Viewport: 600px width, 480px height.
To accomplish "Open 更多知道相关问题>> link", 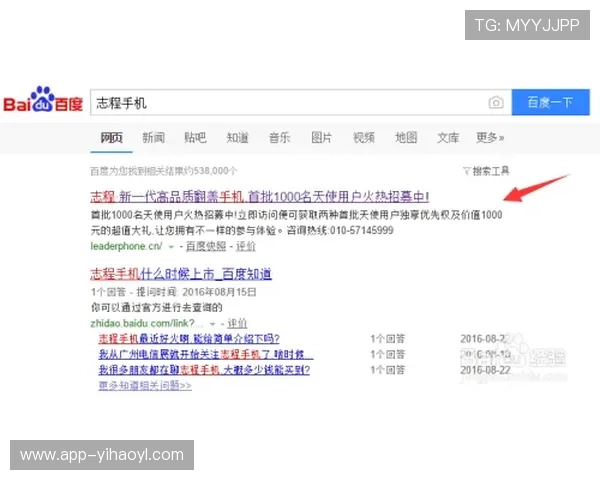I will (x=145, y=385).
